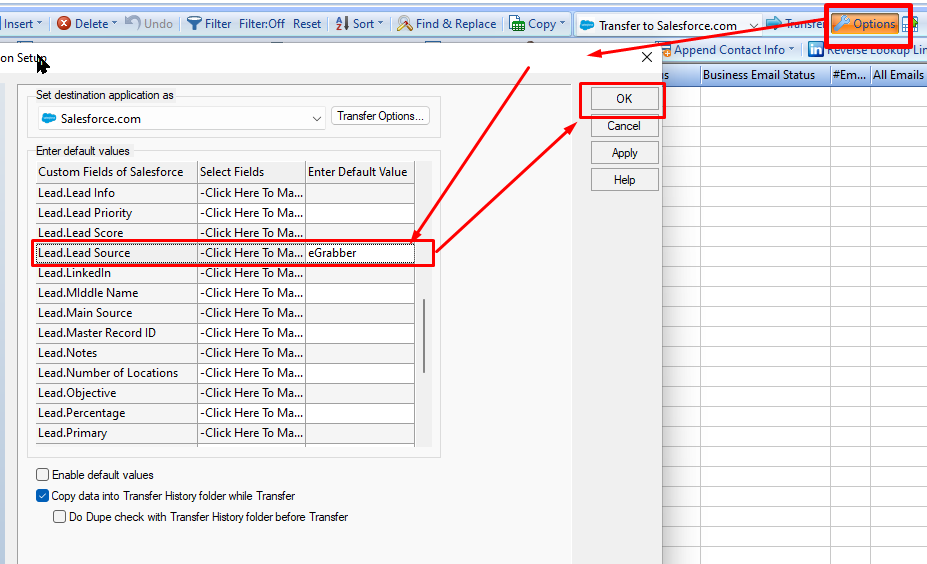This screenshot has height=564, width=927.
Task: Click the Sort A-Z icon
Action: [x=342, y=24]
